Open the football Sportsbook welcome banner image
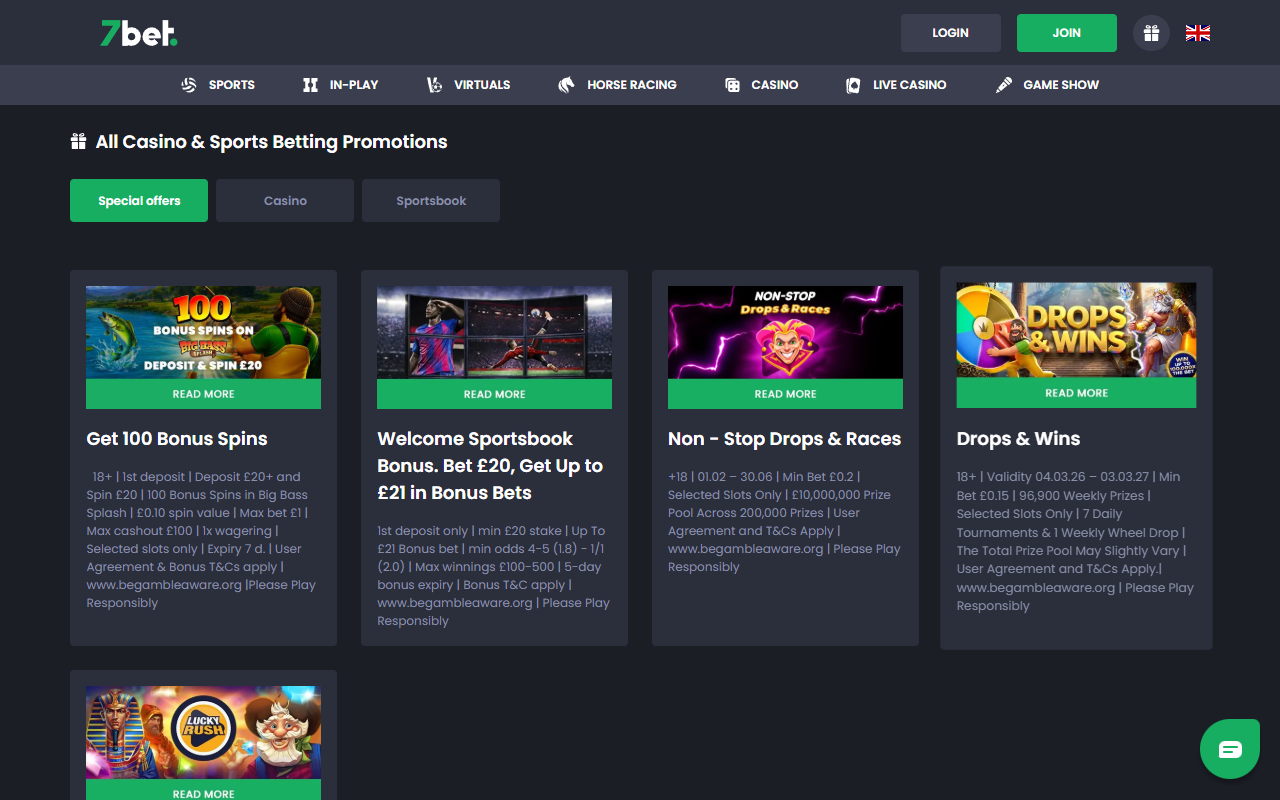This screenshot has height=800, width=1280. point(494,333)
